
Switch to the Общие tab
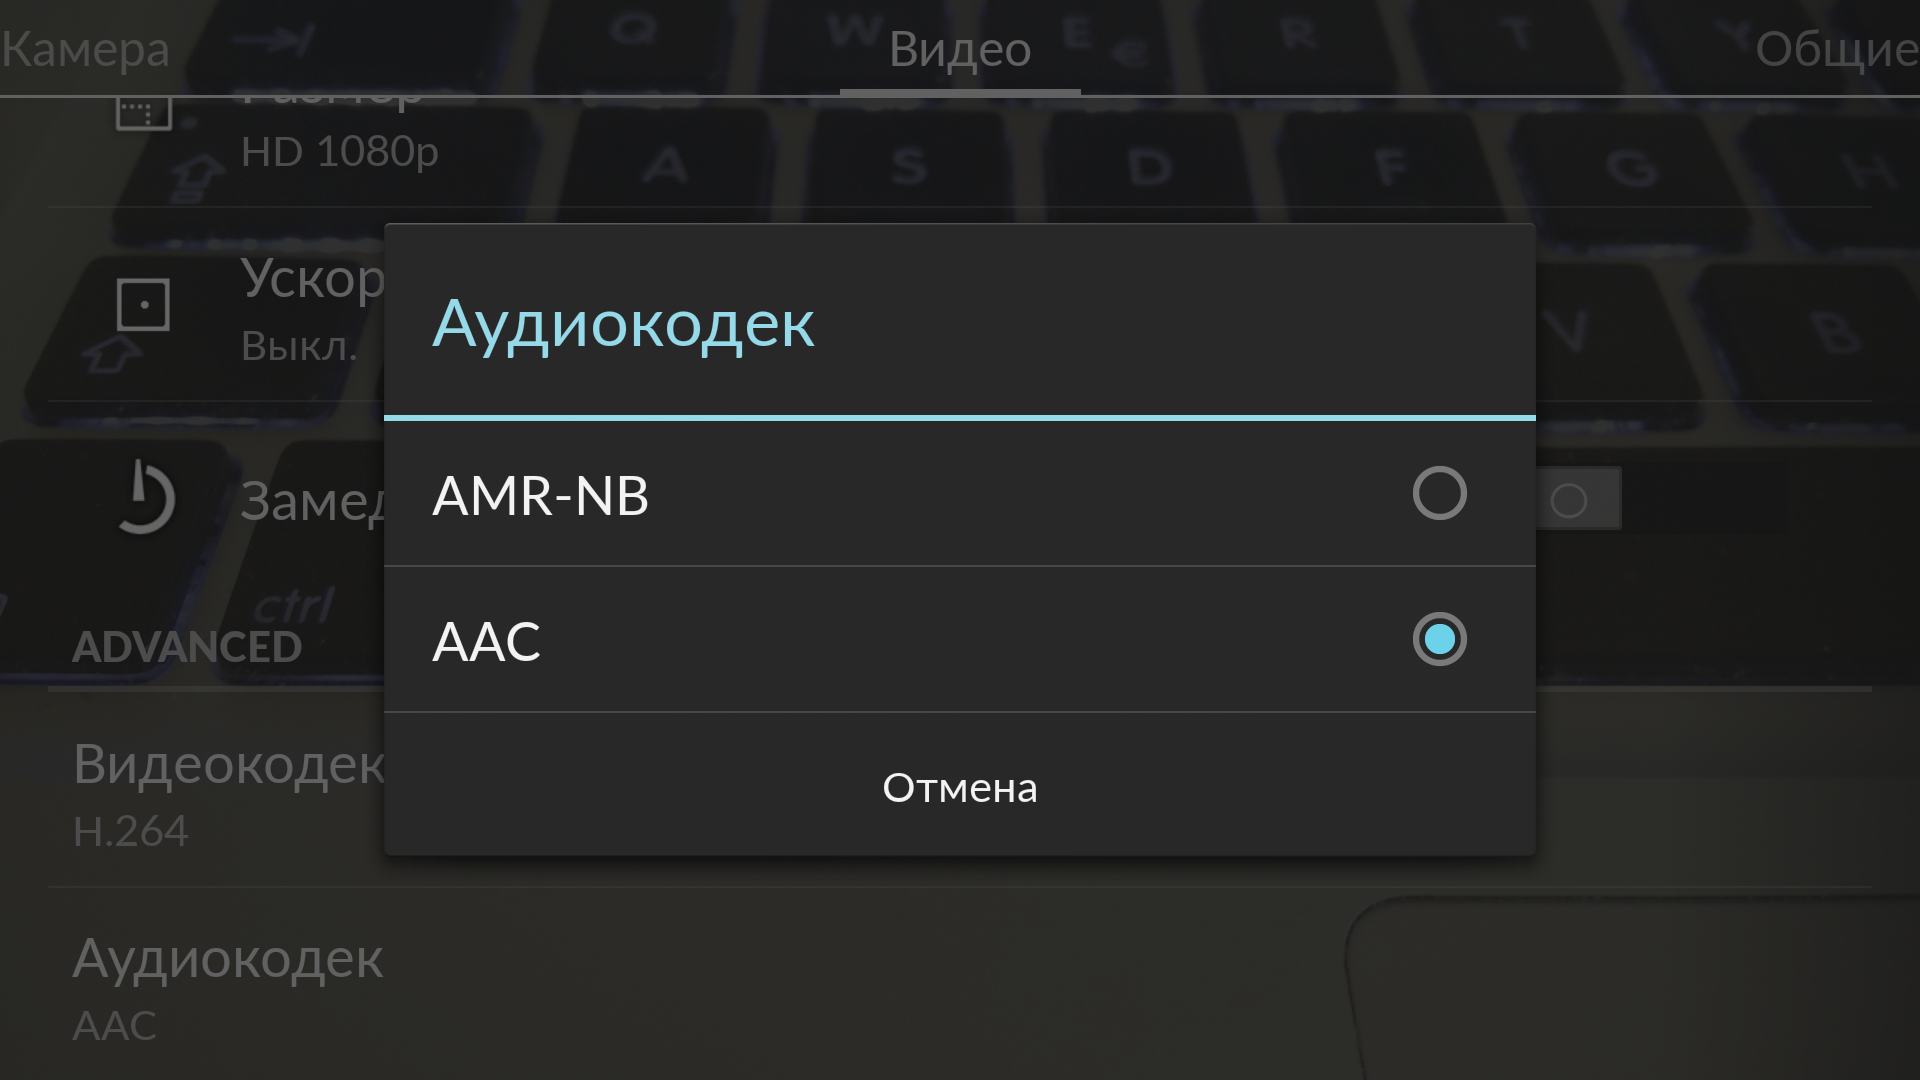1836,49
